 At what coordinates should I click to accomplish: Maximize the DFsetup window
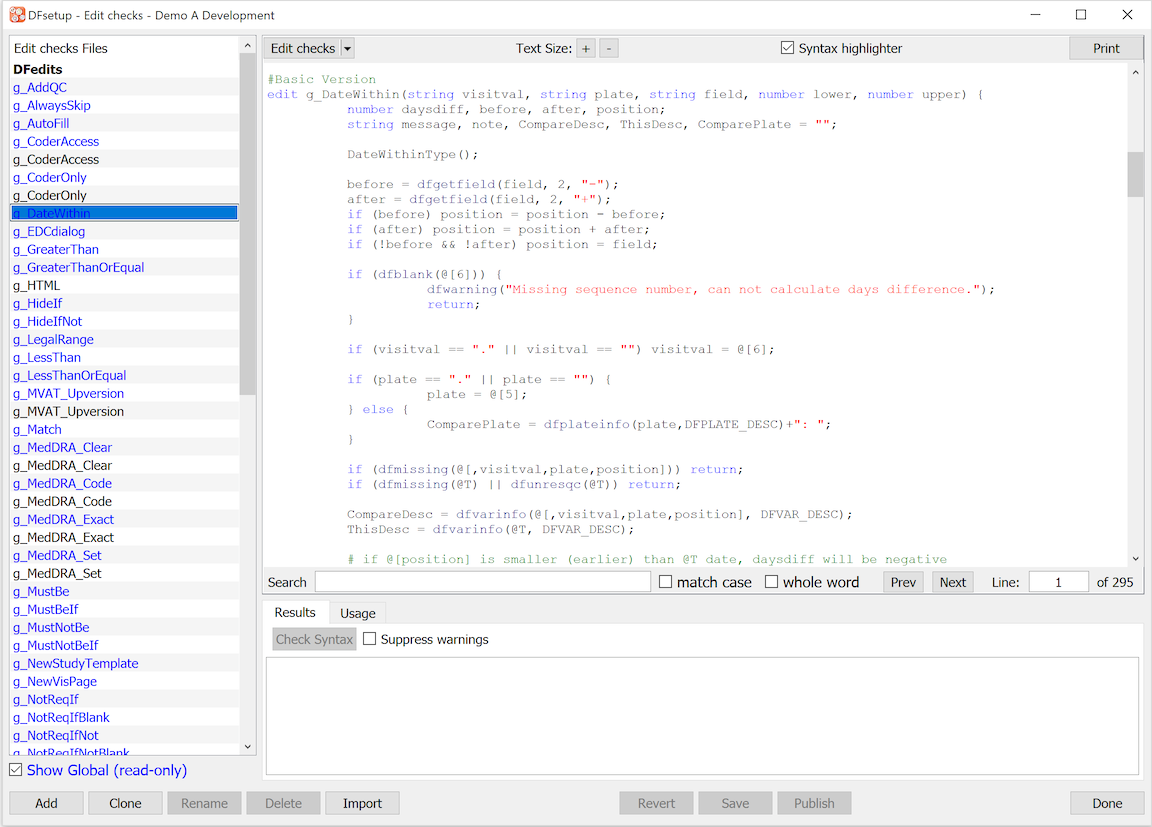coord(1081,15)
